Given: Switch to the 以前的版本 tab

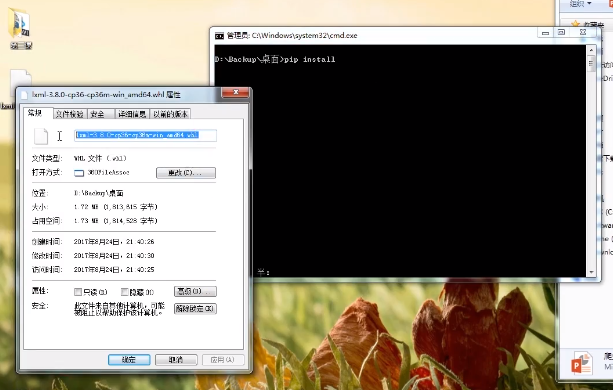Looking at the screenshot, I should pyautogui.click(x=170, y=114).
